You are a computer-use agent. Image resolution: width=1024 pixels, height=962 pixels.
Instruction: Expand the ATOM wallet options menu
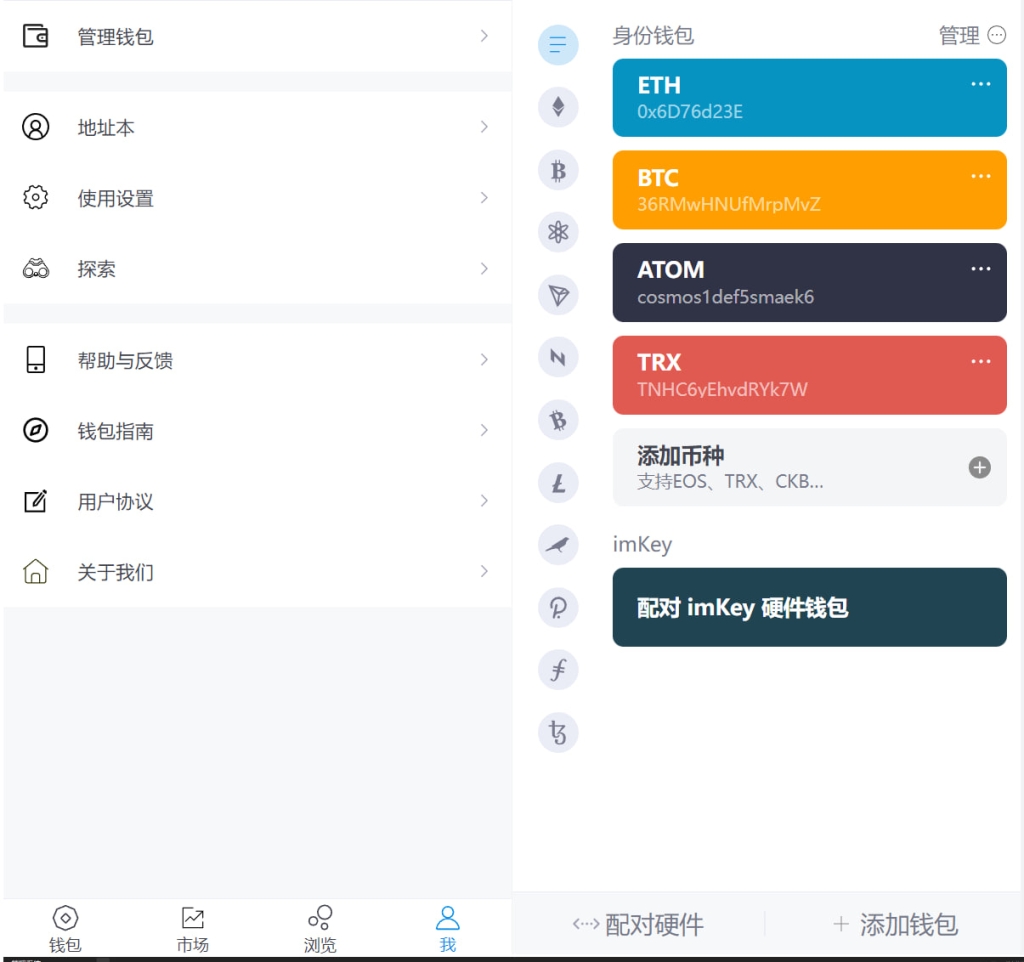tap(980, 268)
